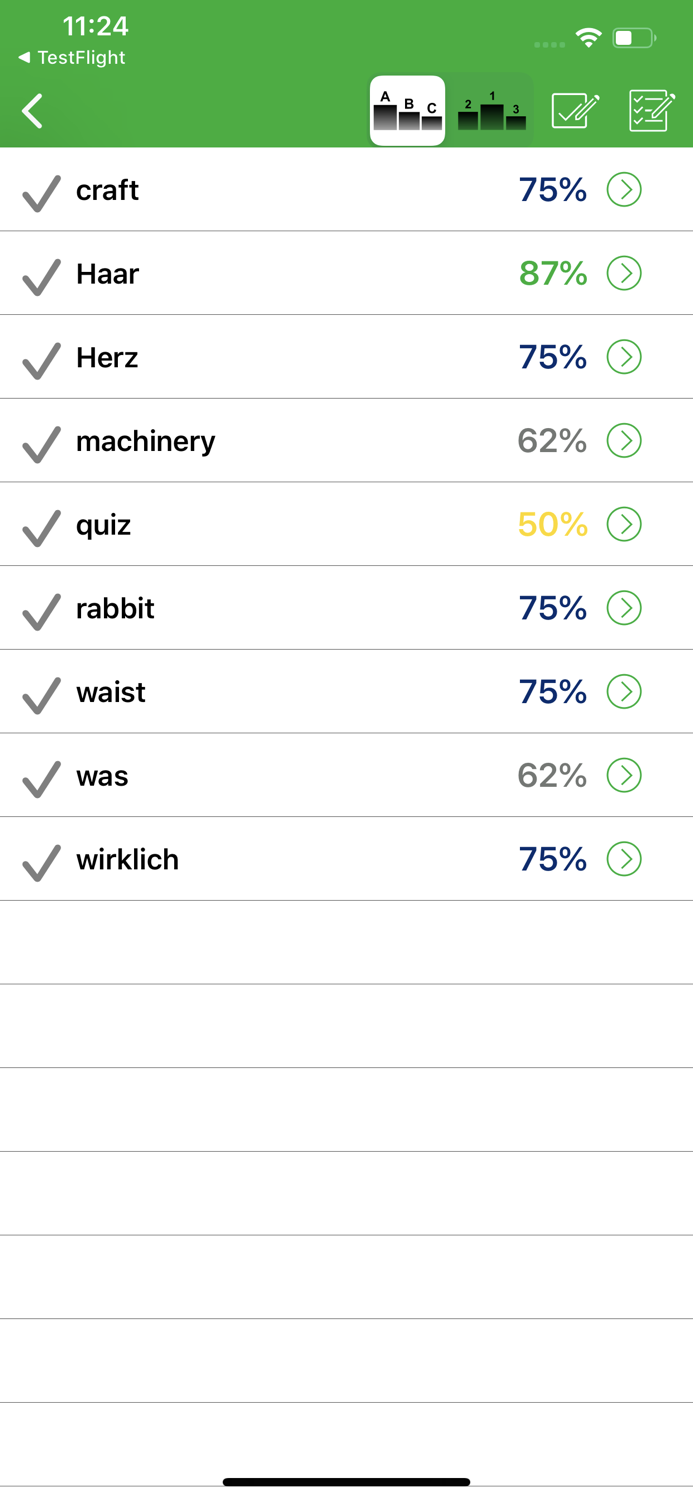
Task: Uncheck the word 'machinery'
Action: pyautogui.click(x=40, y=441)
